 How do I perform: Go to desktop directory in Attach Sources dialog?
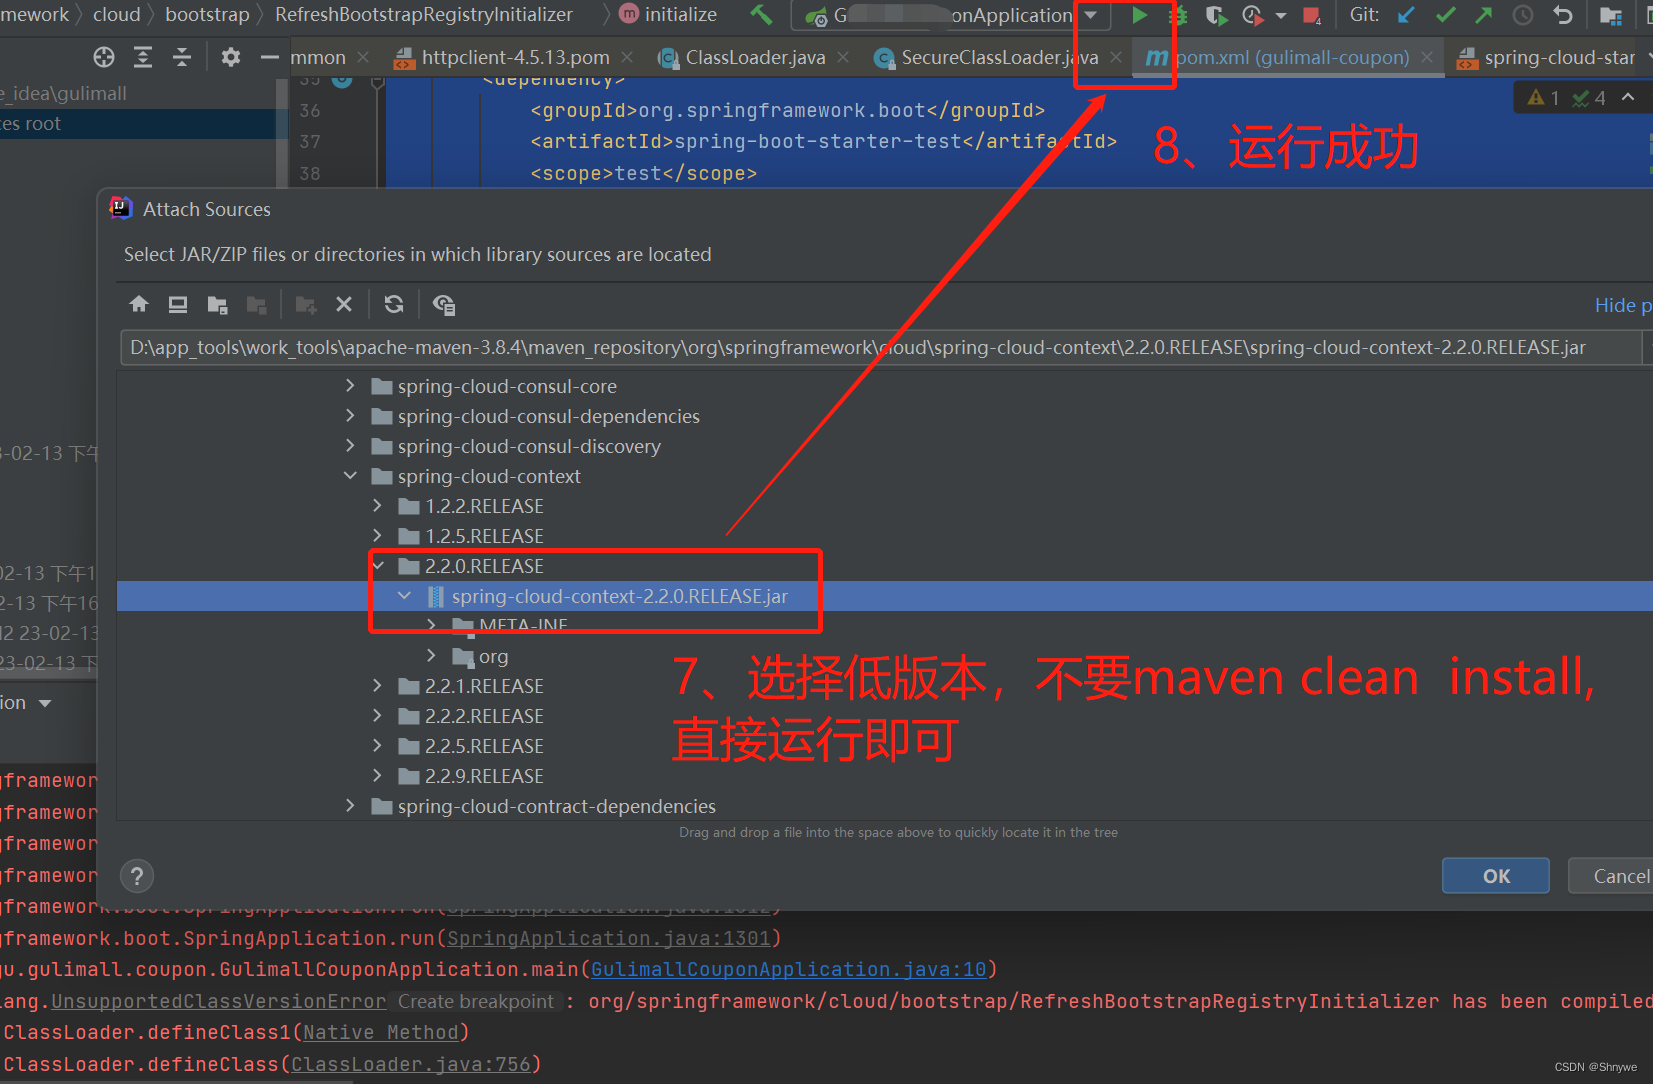coord(178,304)
